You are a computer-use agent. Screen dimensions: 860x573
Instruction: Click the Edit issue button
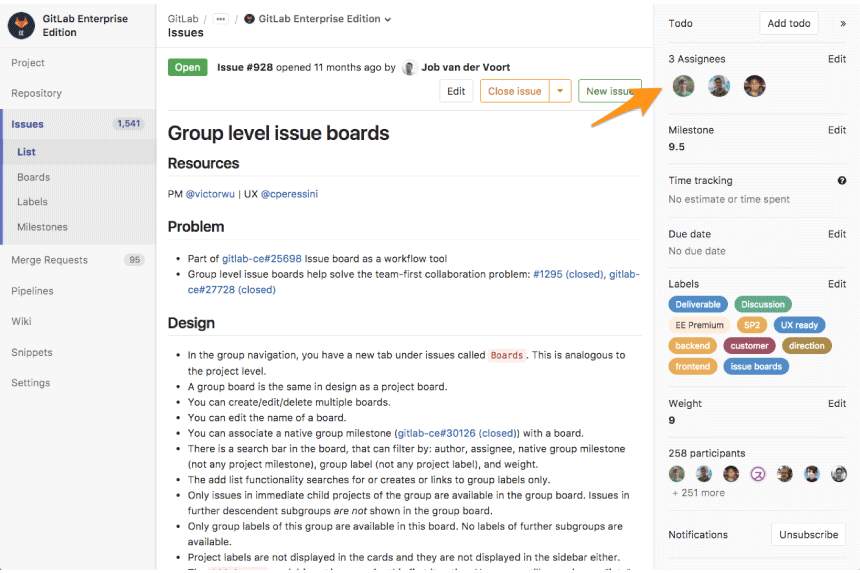[x=456, y=91]
